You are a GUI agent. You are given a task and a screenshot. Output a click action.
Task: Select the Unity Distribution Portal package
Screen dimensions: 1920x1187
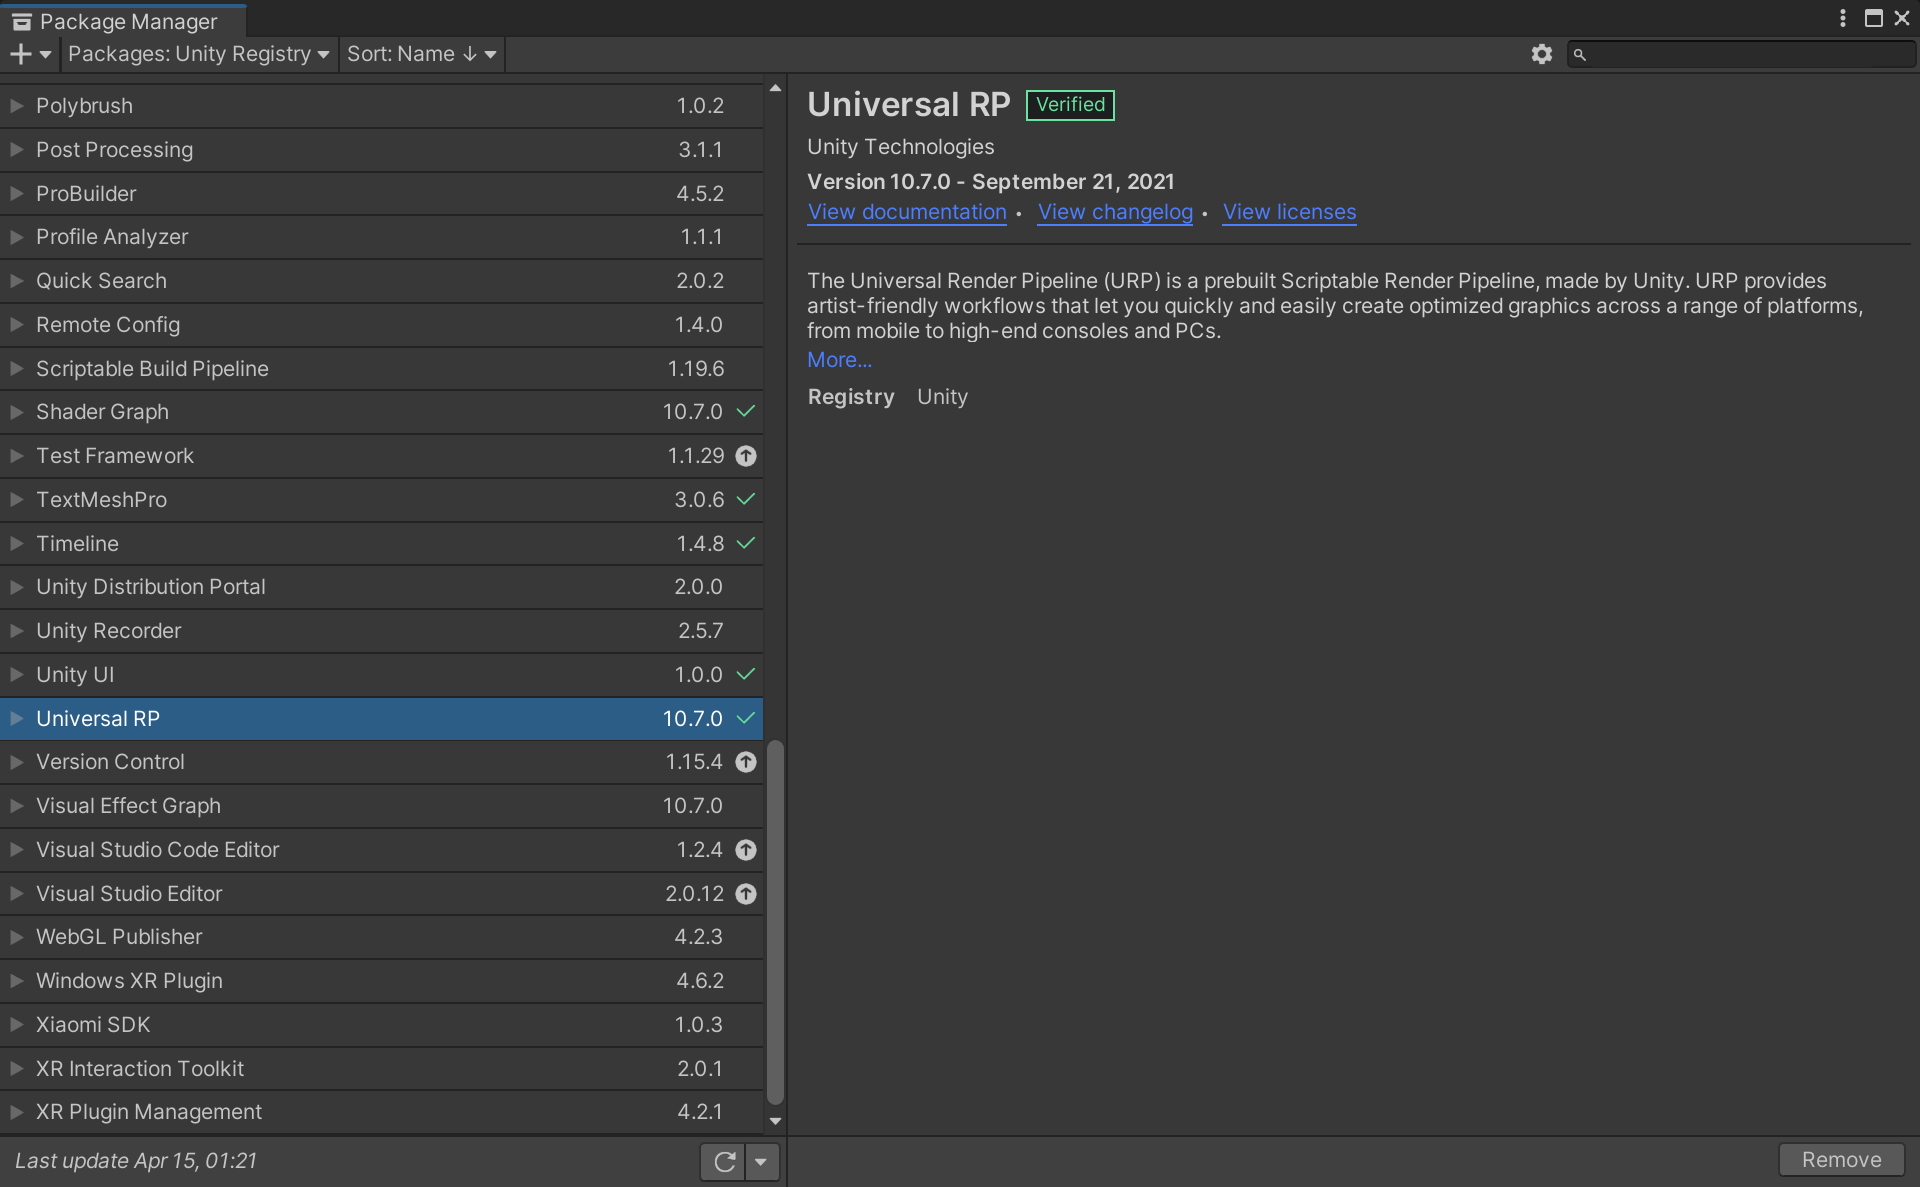(x=381, y=587)
